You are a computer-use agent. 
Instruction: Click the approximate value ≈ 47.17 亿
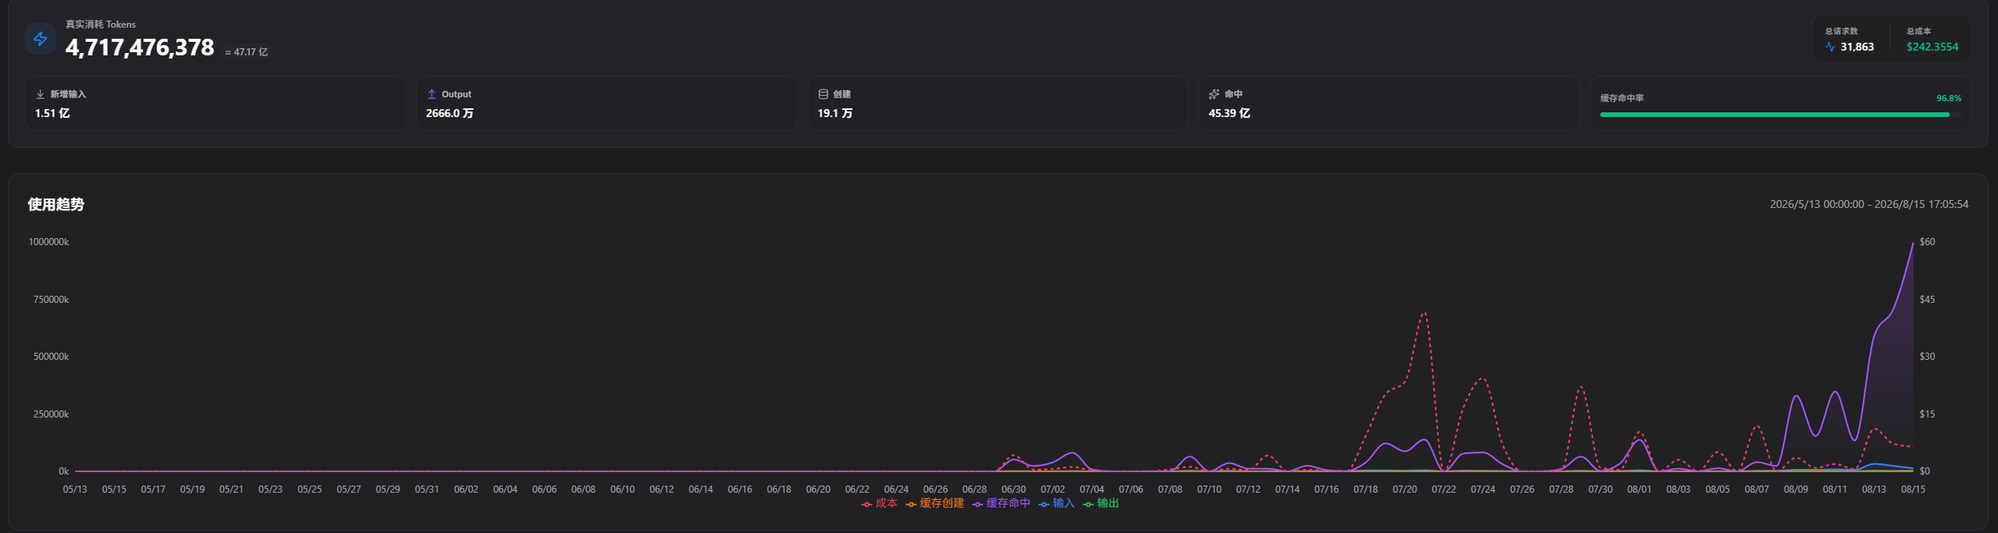tap(246, 52)
